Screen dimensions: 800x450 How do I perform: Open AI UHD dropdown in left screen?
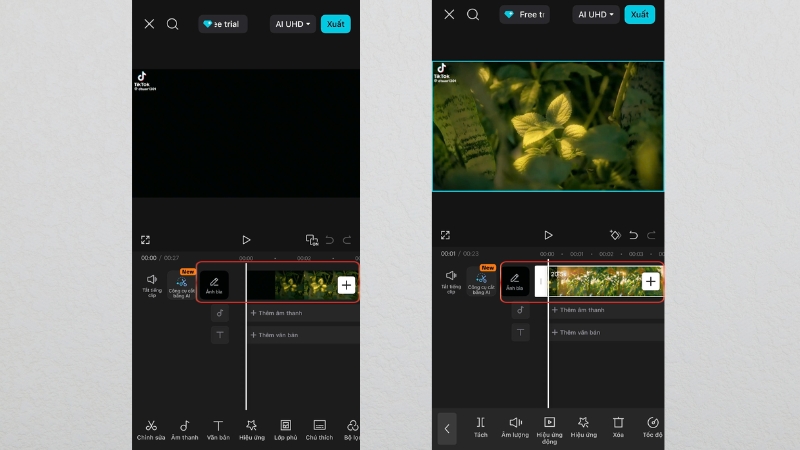click(x=292, y=24)
